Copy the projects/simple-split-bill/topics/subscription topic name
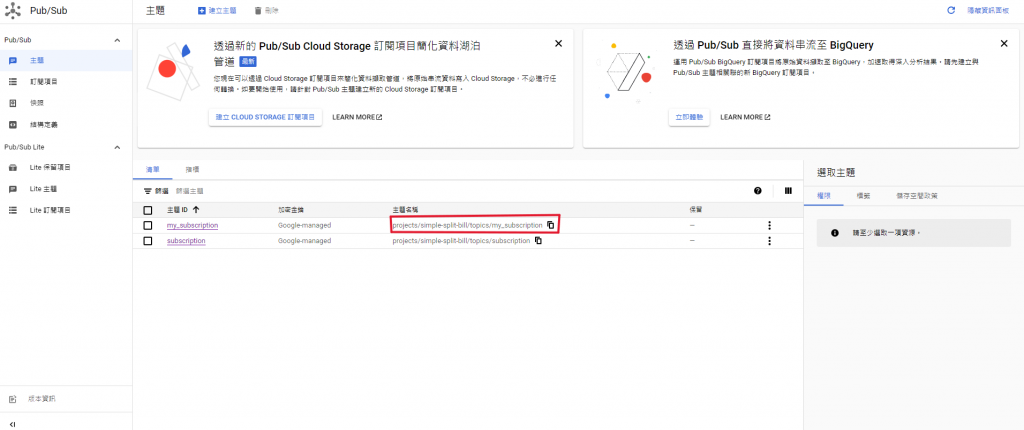This screenshot has width=1024, height=430. (538, 240)
